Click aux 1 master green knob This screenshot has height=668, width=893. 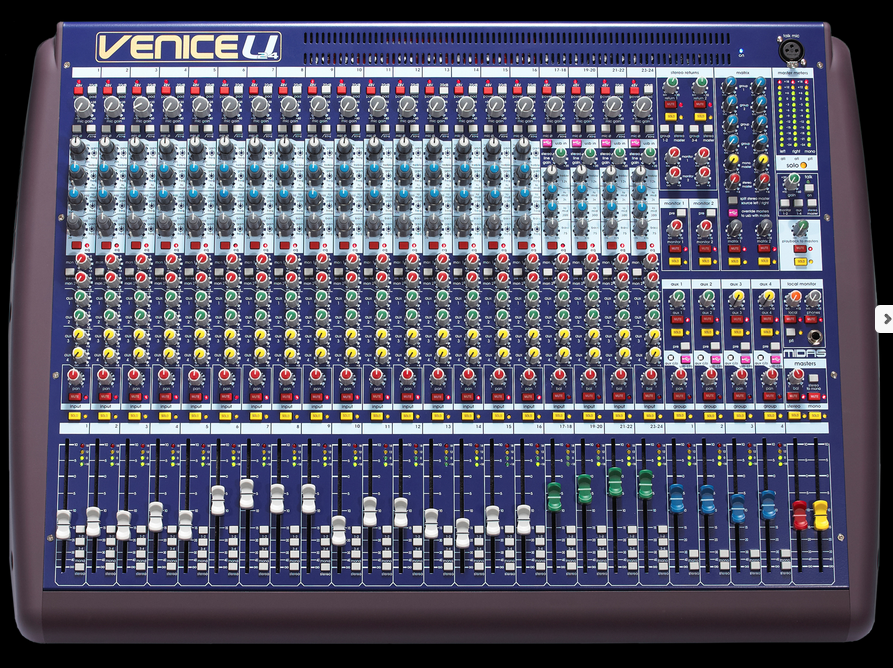tap(677, 298)
